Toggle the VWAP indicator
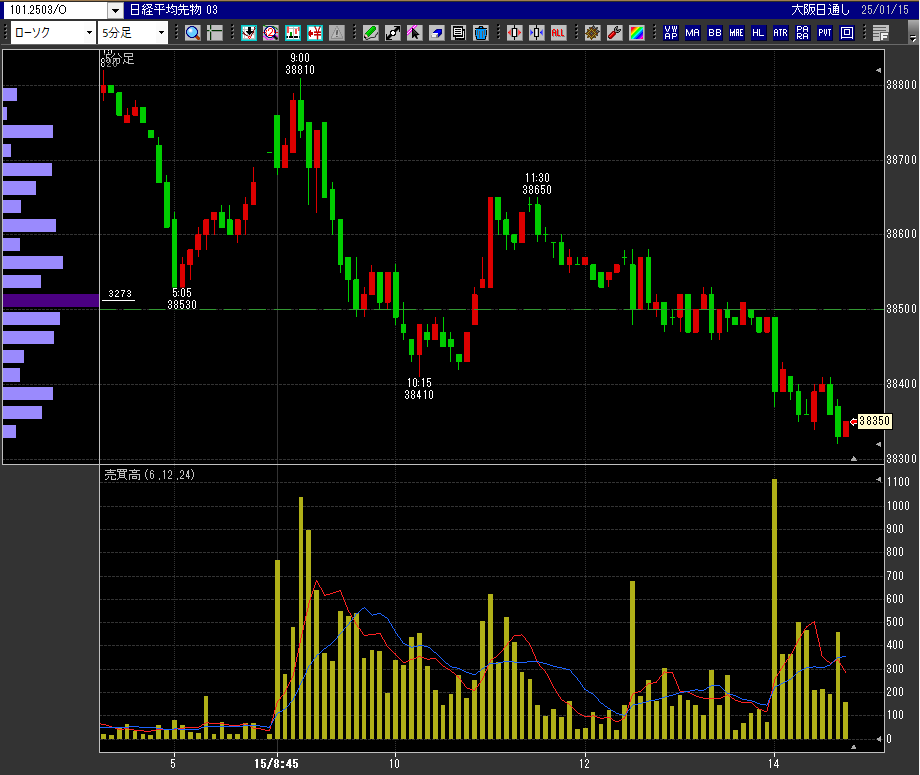This screenshot has height=775, width=920. click(x=671, y=33)
